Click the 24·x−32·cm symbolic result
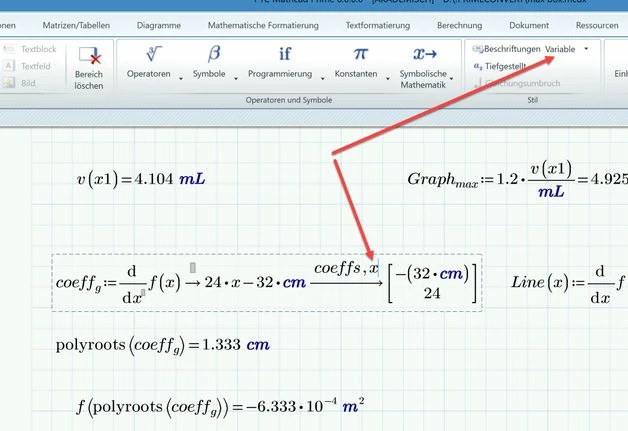Screen dimensions: 628x431 [255, 283]
